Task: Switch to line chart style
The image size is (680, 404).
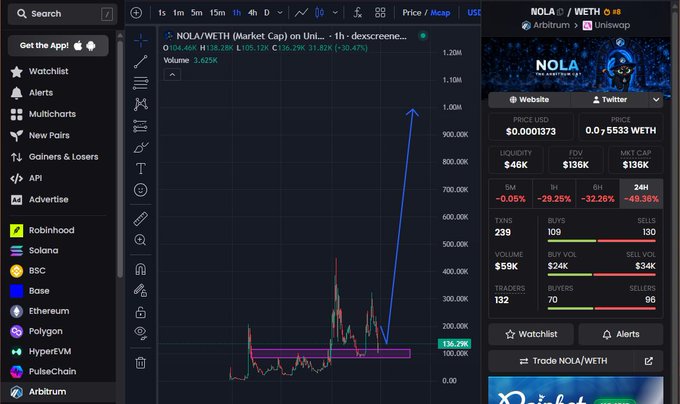Action: pyautogui.click(x=301, y=13)
